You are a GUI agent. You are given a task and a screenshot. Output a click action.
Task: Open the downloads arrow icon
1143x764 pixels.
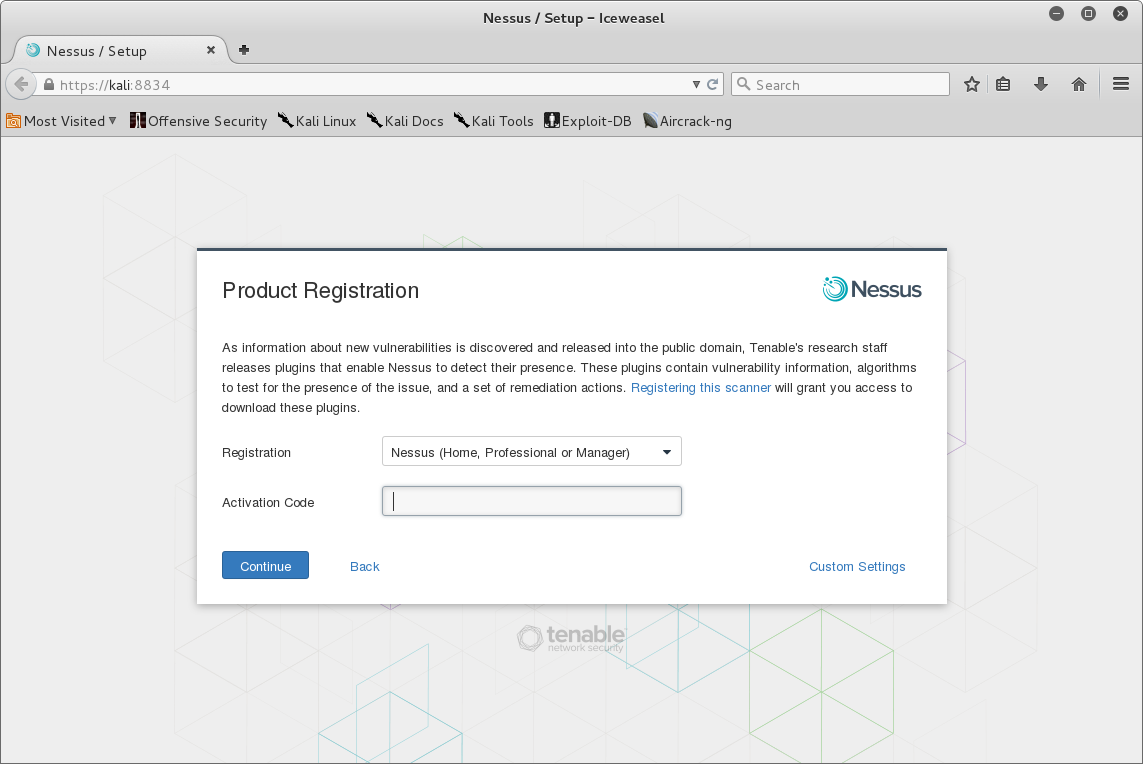pyautogui.click(x=1041, y=85)
